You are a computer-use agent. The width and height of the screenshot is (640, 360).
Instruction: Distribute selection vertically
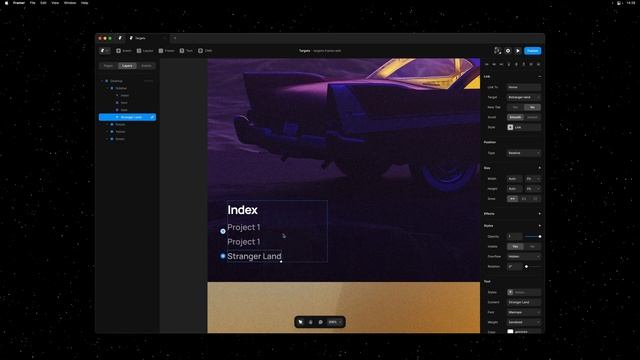538,64
